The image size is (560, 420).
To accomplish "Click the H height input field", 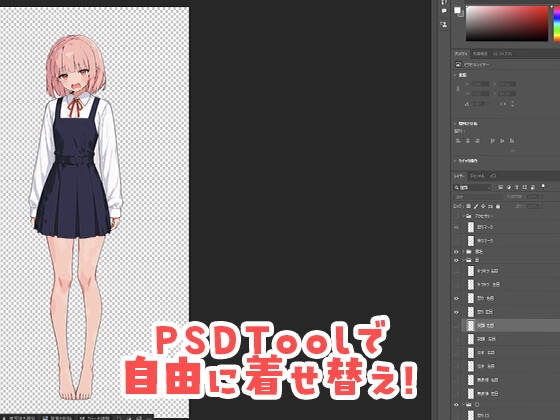I will pyautogui.click(x=480, y=94).
